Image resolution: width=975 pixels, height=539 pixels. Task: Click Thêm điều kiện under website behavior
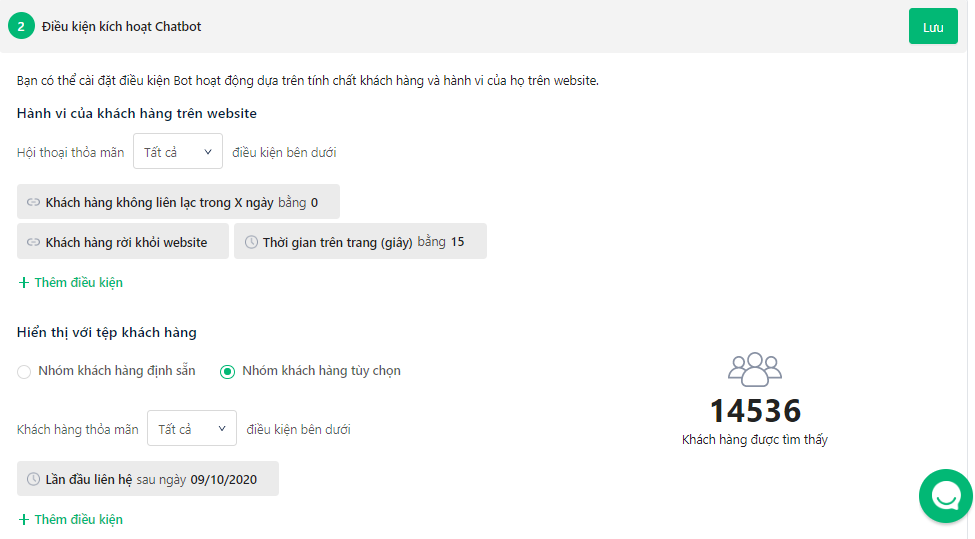tap(70, 282)
